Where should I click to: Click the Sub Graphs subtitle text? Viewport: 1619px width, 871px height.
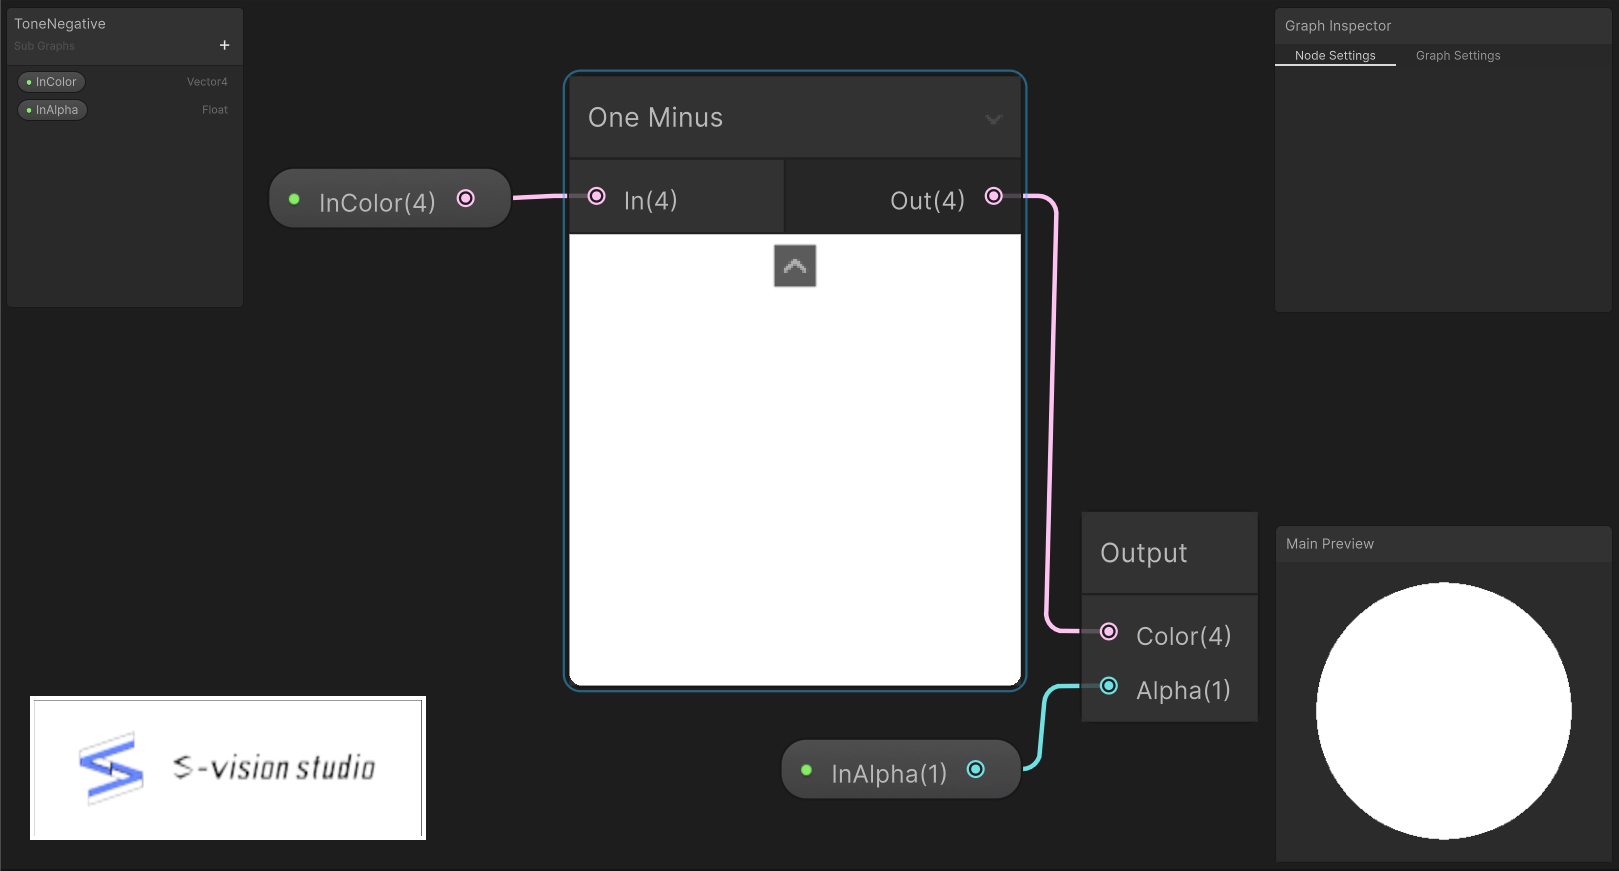(44, 46)
